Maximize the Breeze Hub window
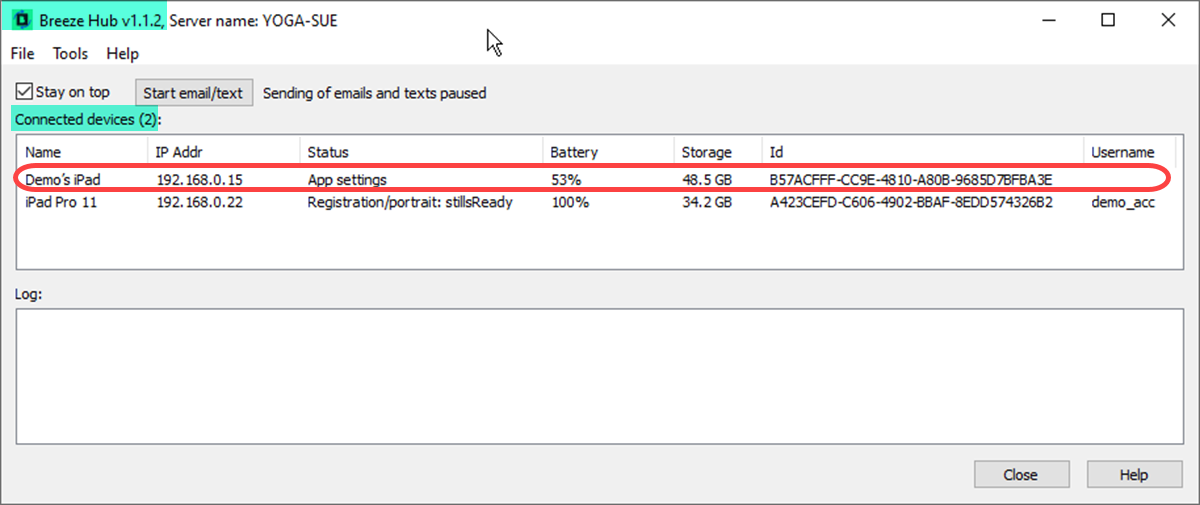This screenshot has height=505, width=1200. click(1108, 20)
